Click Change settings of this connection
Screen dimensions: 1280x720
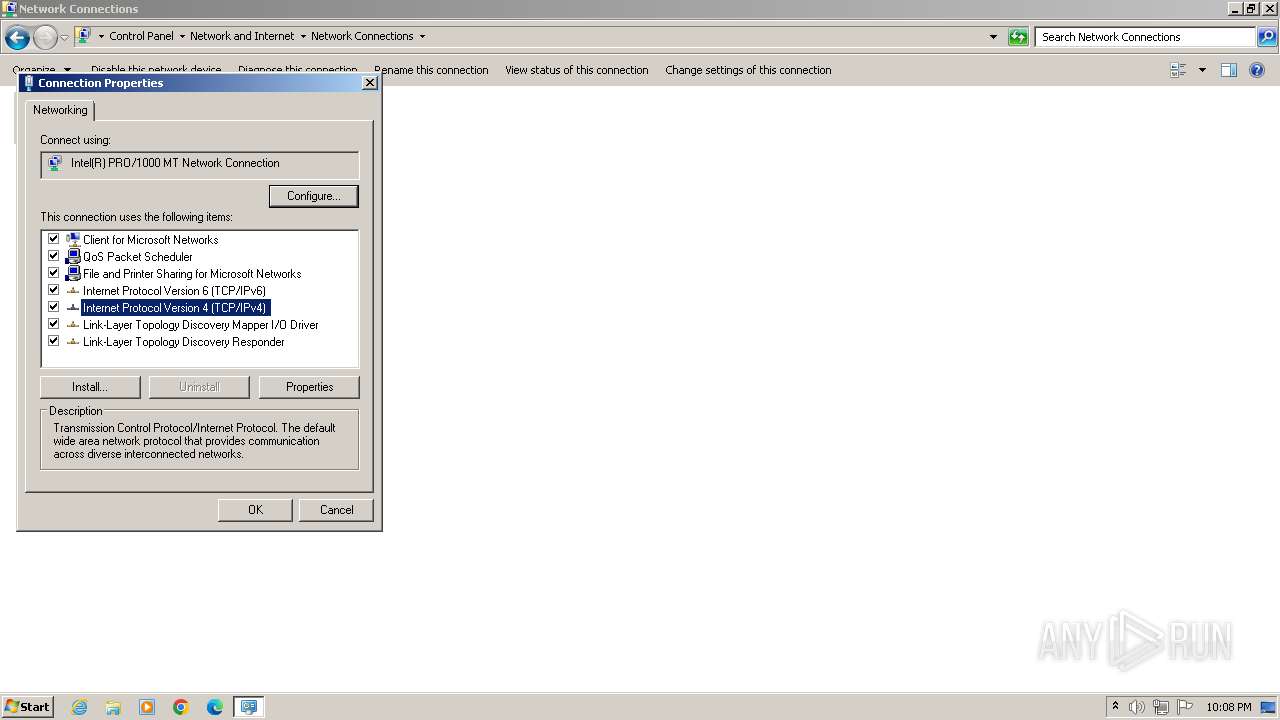tap(748, 70)
